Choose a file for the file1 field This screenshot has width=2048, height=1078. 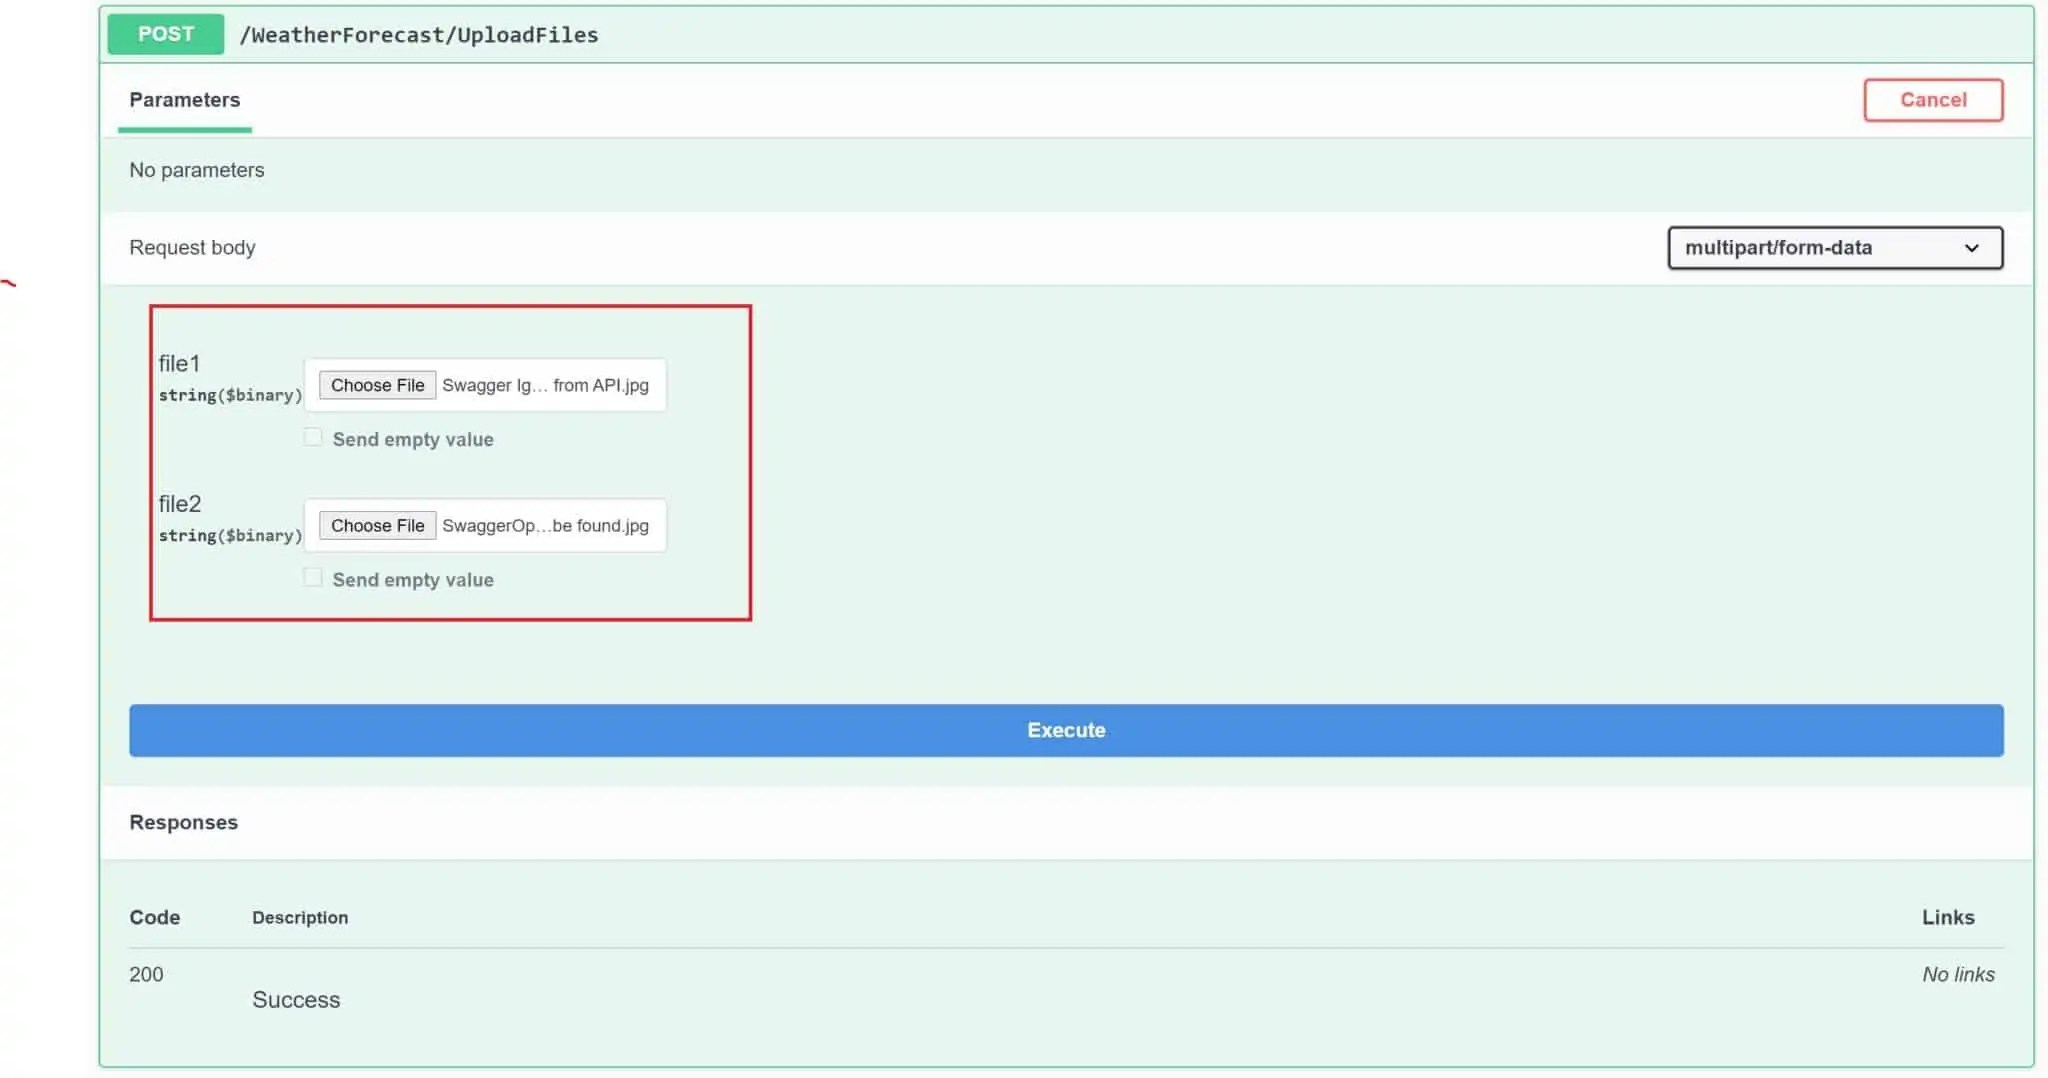coord(376,384)
